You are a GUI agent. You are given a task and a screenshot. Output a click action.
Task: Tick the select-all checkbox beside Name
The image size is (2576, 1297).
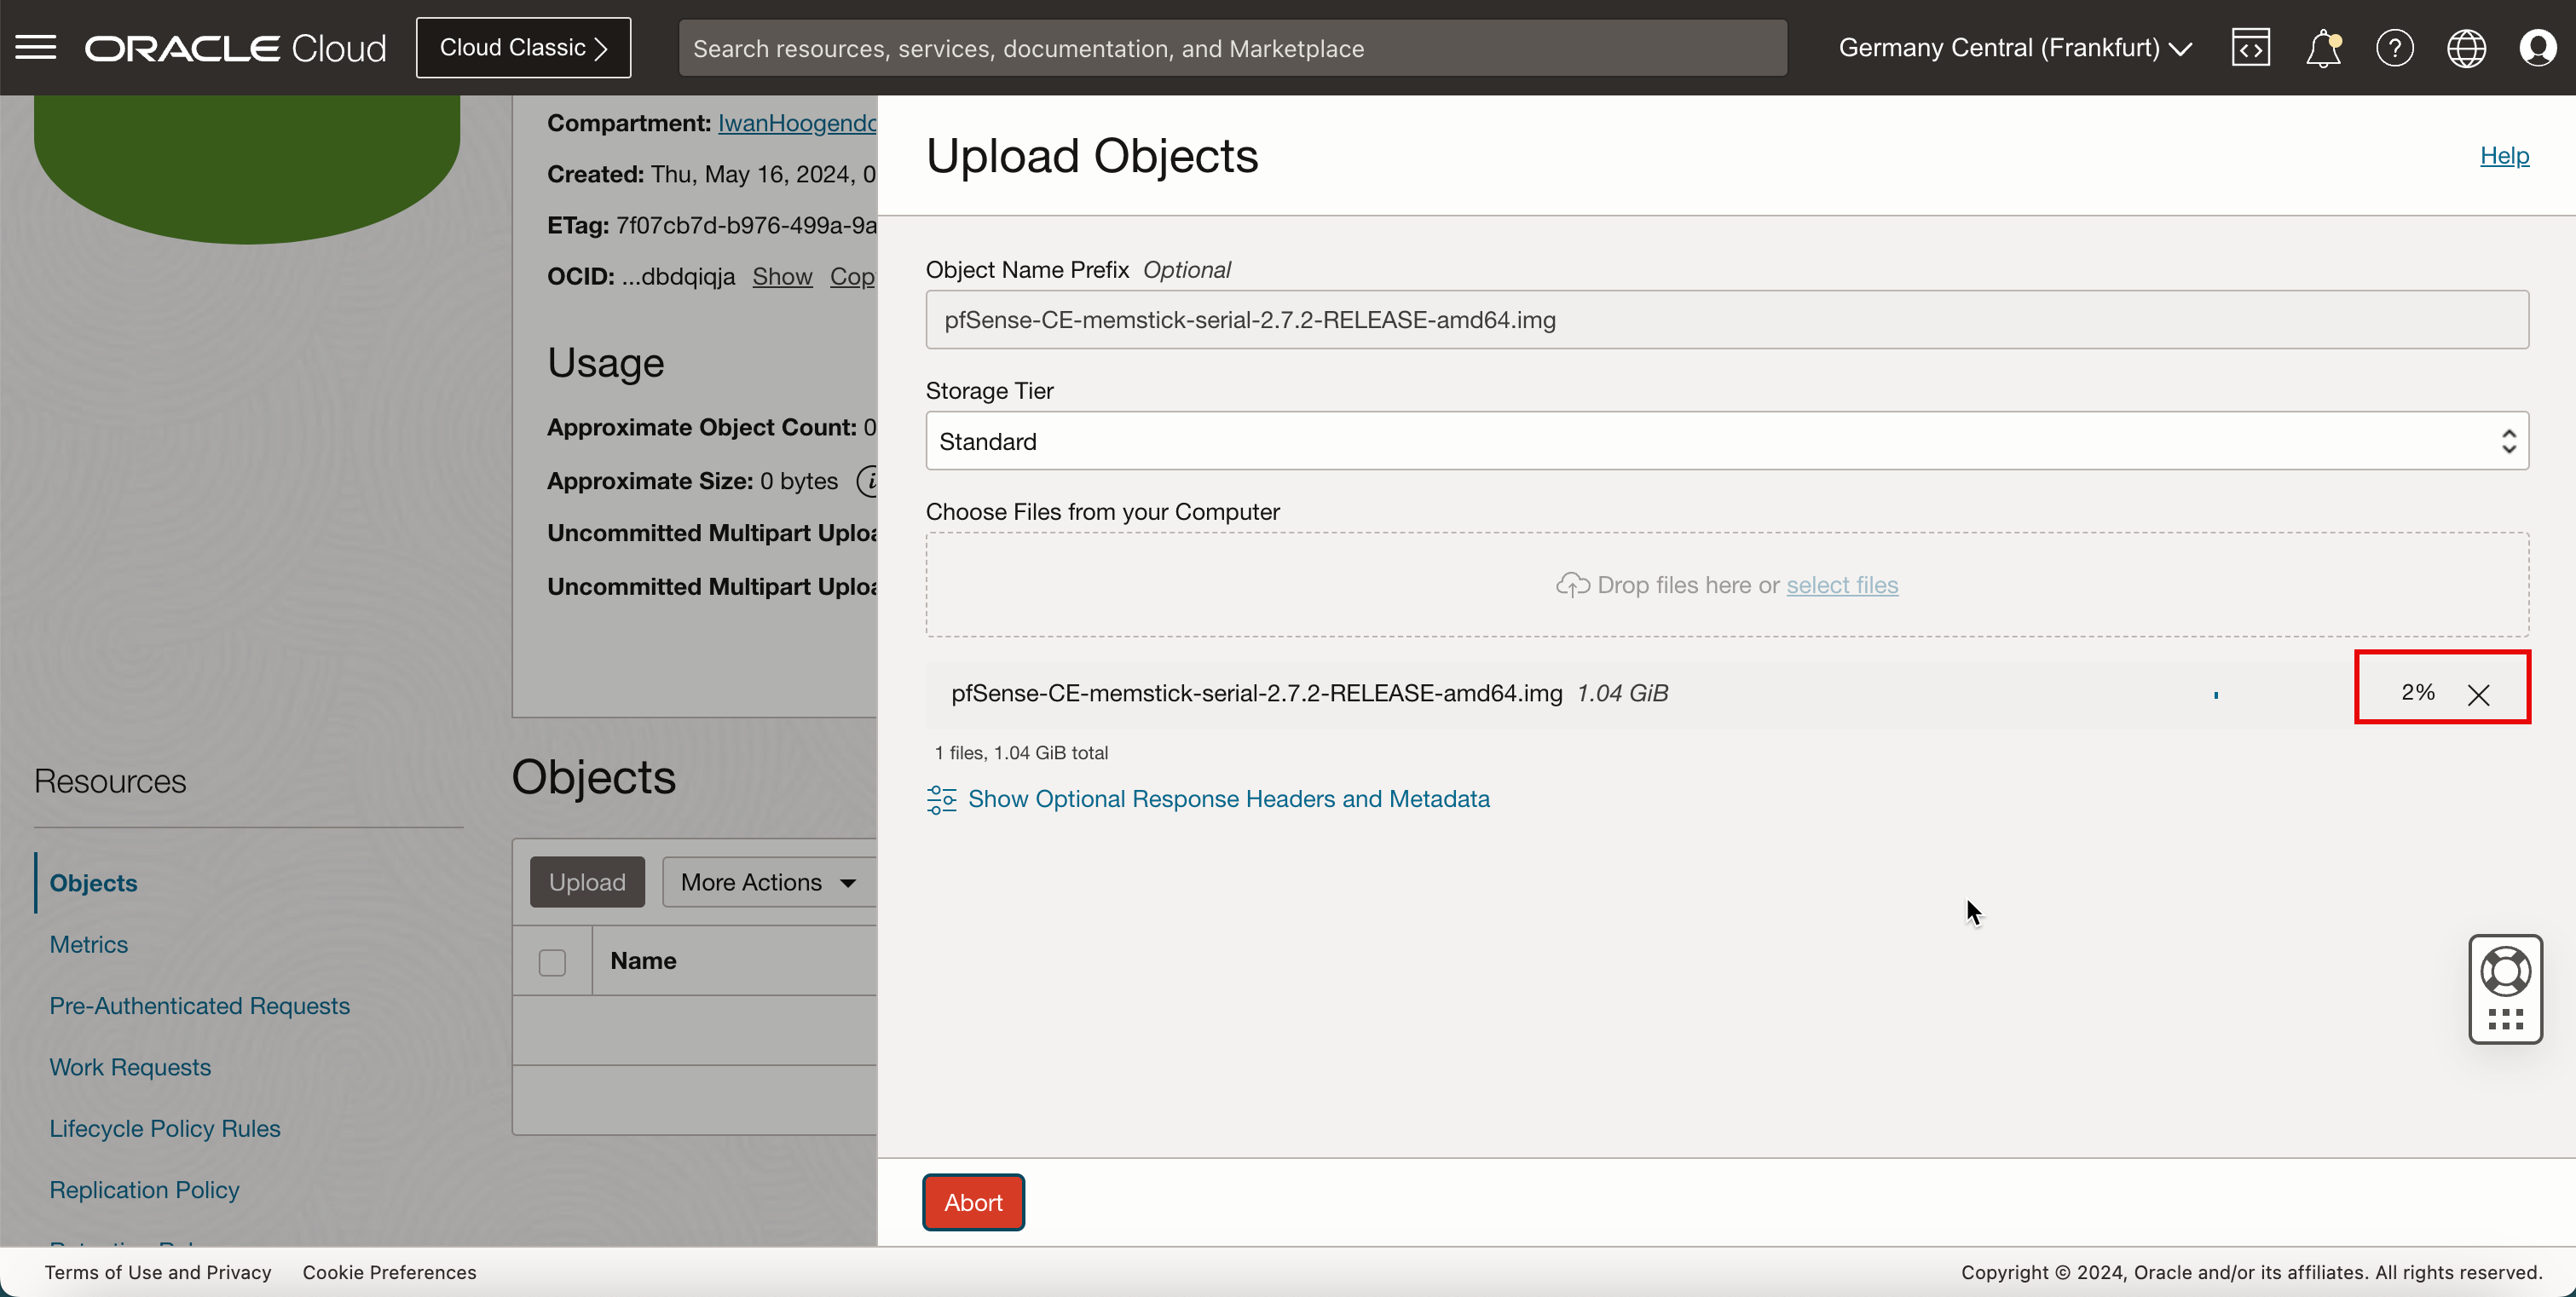[552, 961]
